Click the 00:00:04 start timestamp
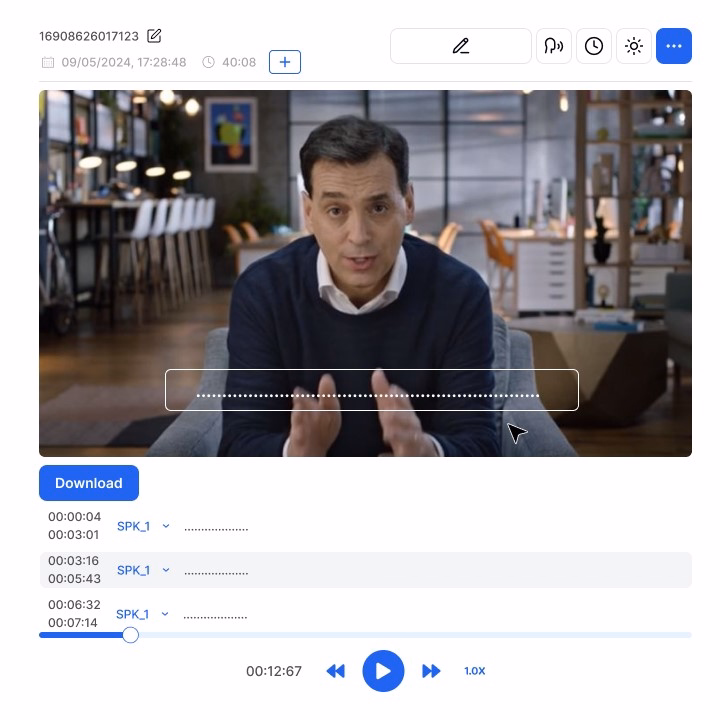 pos(74,517)
